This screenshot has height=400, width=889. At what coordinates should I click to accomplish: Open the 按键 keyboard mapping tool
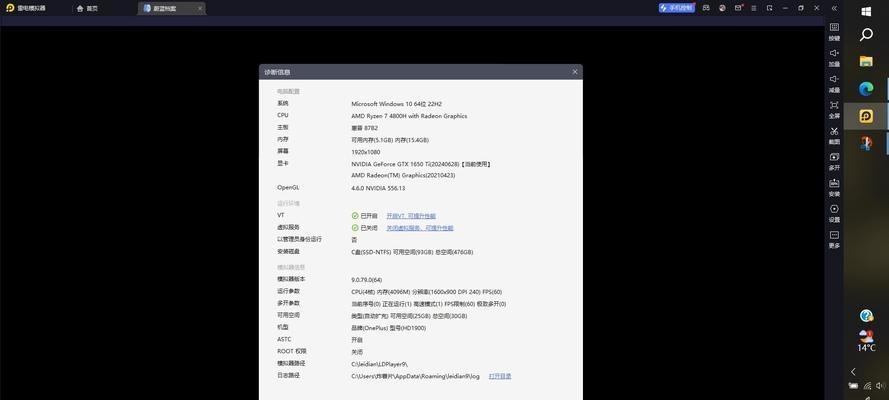[x=834, y=31]
